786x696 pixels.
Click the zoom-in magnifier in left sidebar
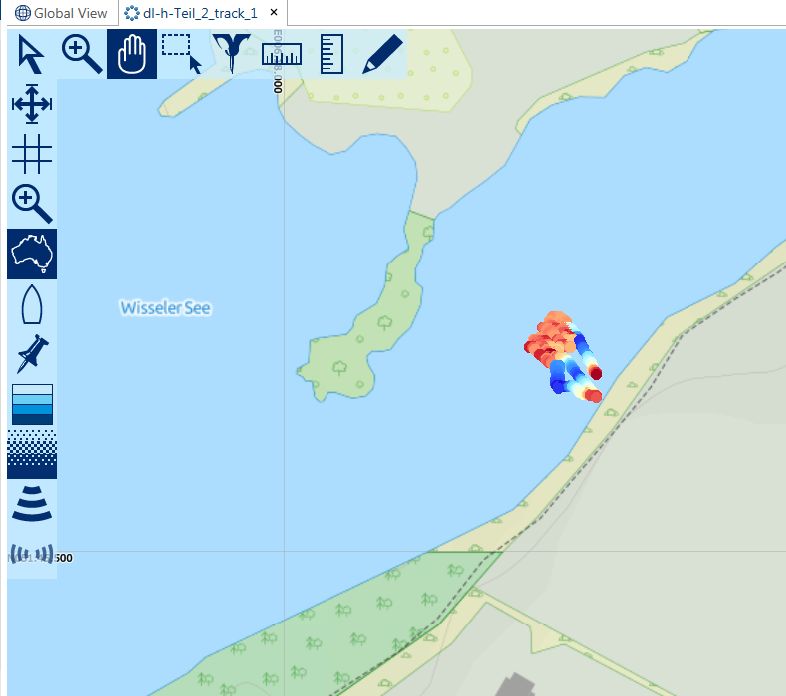[x=32, y=204]
